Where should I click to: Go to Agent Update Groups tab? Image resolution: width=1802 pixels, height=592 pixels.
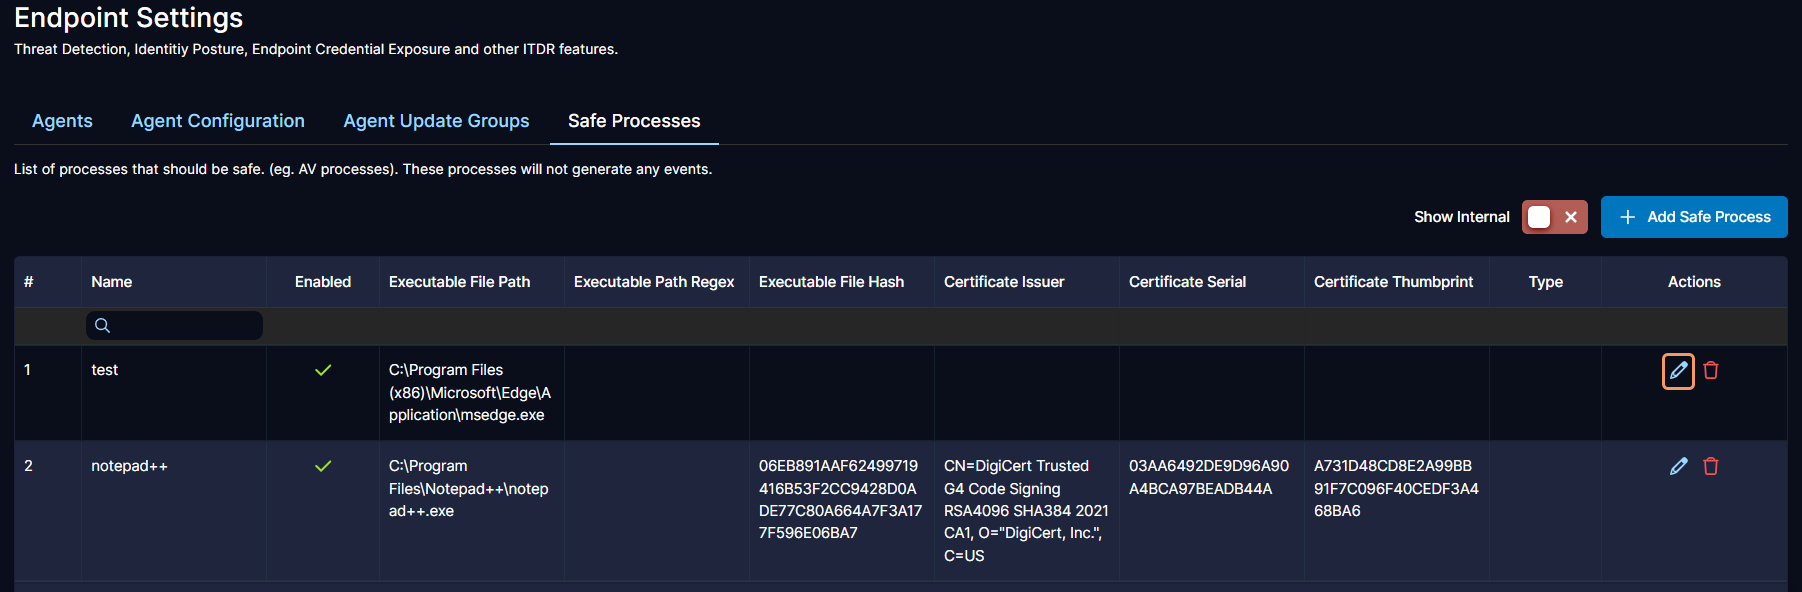[436, 121]
